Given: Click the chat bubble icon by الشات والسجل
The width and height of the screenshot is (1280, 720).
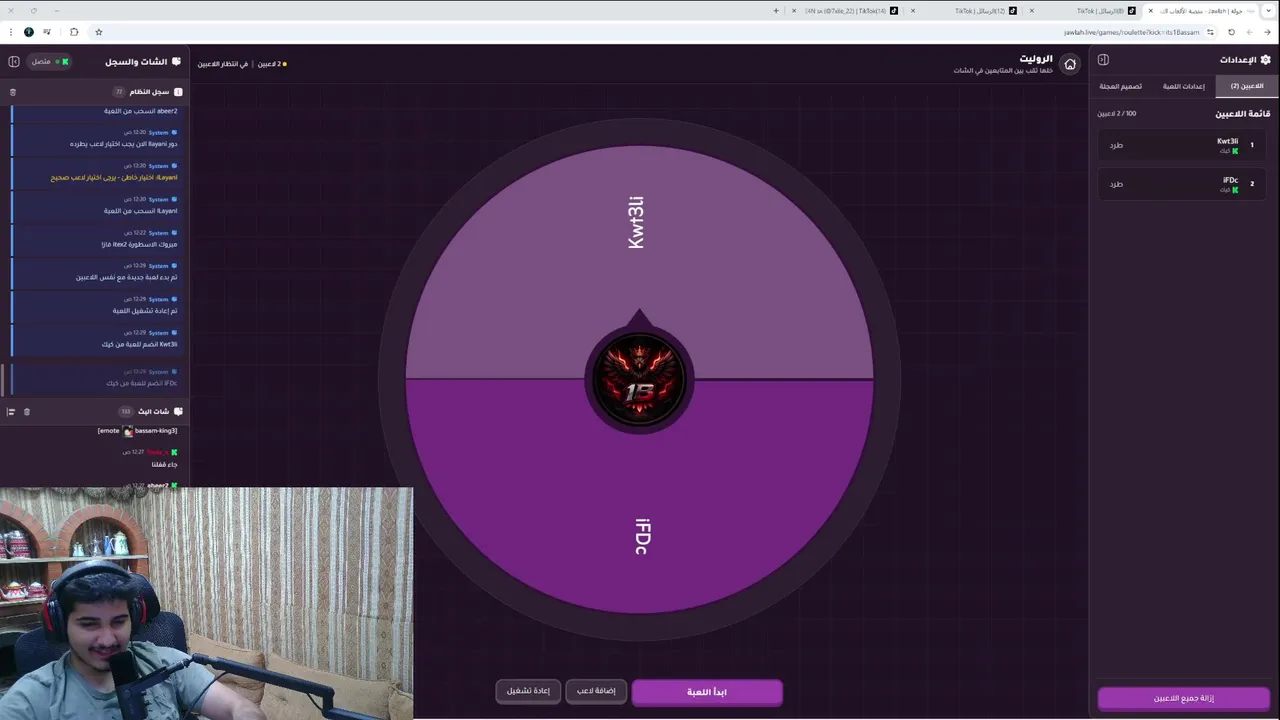Looking at the screenshot, I should pyautogui.click(x=177, y=62).
